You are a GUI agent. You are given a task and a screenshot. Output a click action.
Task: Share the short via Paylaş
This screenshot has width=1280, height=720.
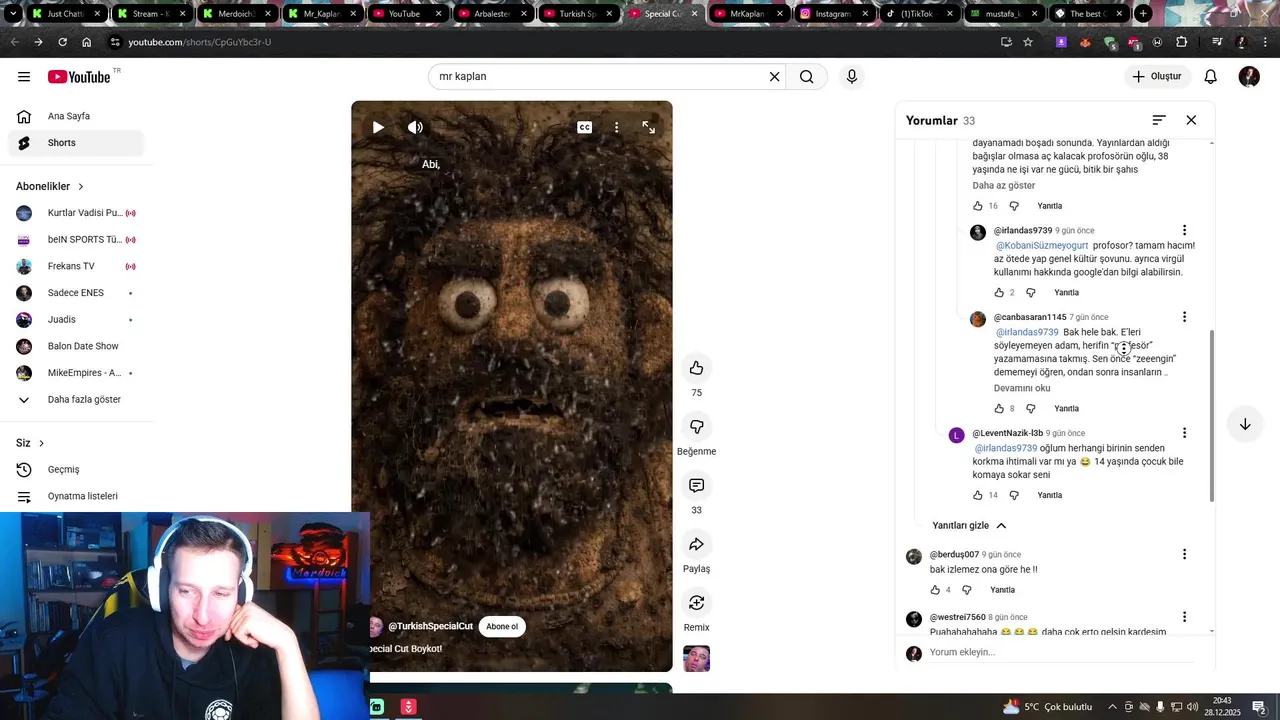[697, 545]
